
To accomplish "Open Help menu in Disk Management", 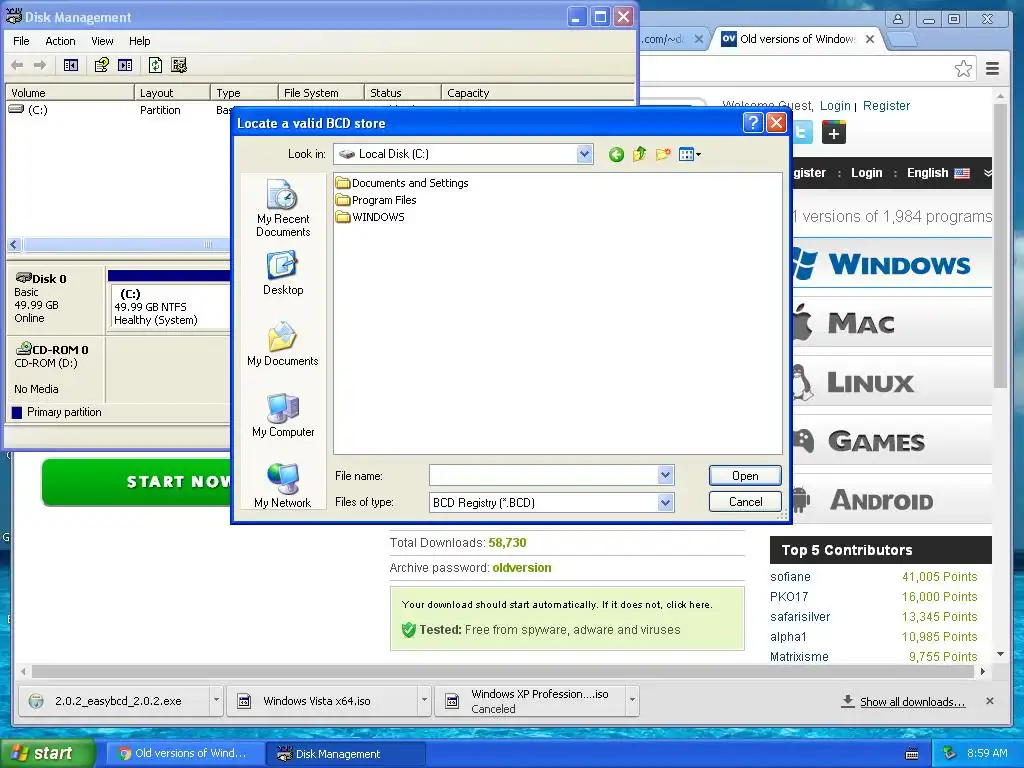I will coord(139,41).
